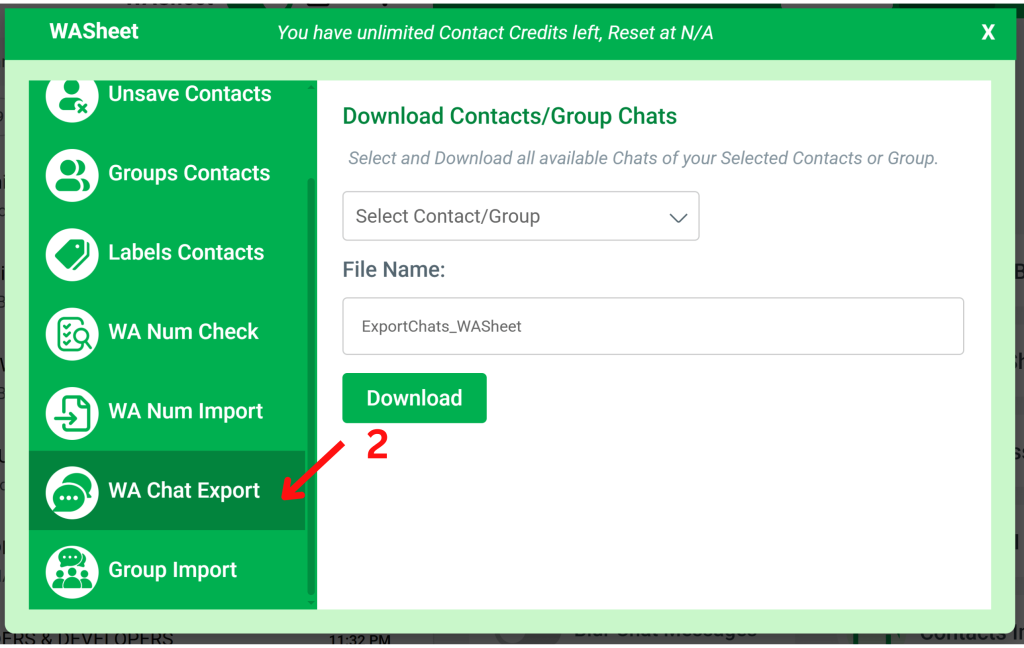This screenshot has height=648, width=1024.
Task: Open the Group Import menu entry
Action: click(x=167, y=570)
